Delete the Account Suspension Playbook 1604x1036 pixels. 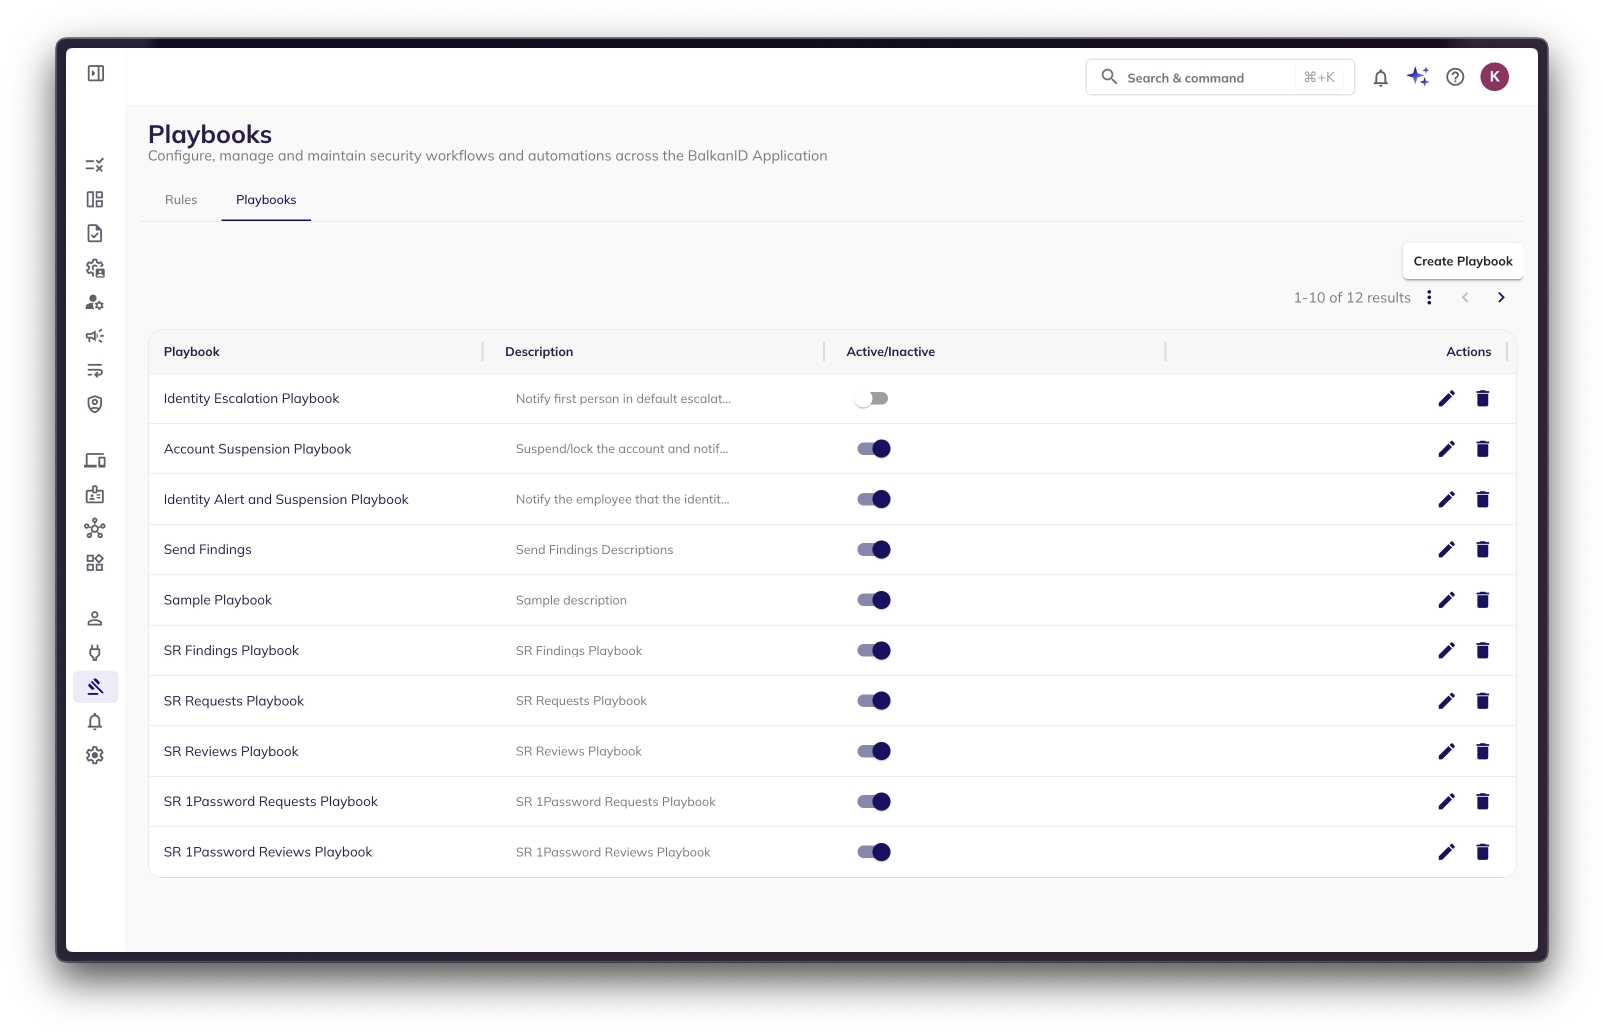[1482, 449]
